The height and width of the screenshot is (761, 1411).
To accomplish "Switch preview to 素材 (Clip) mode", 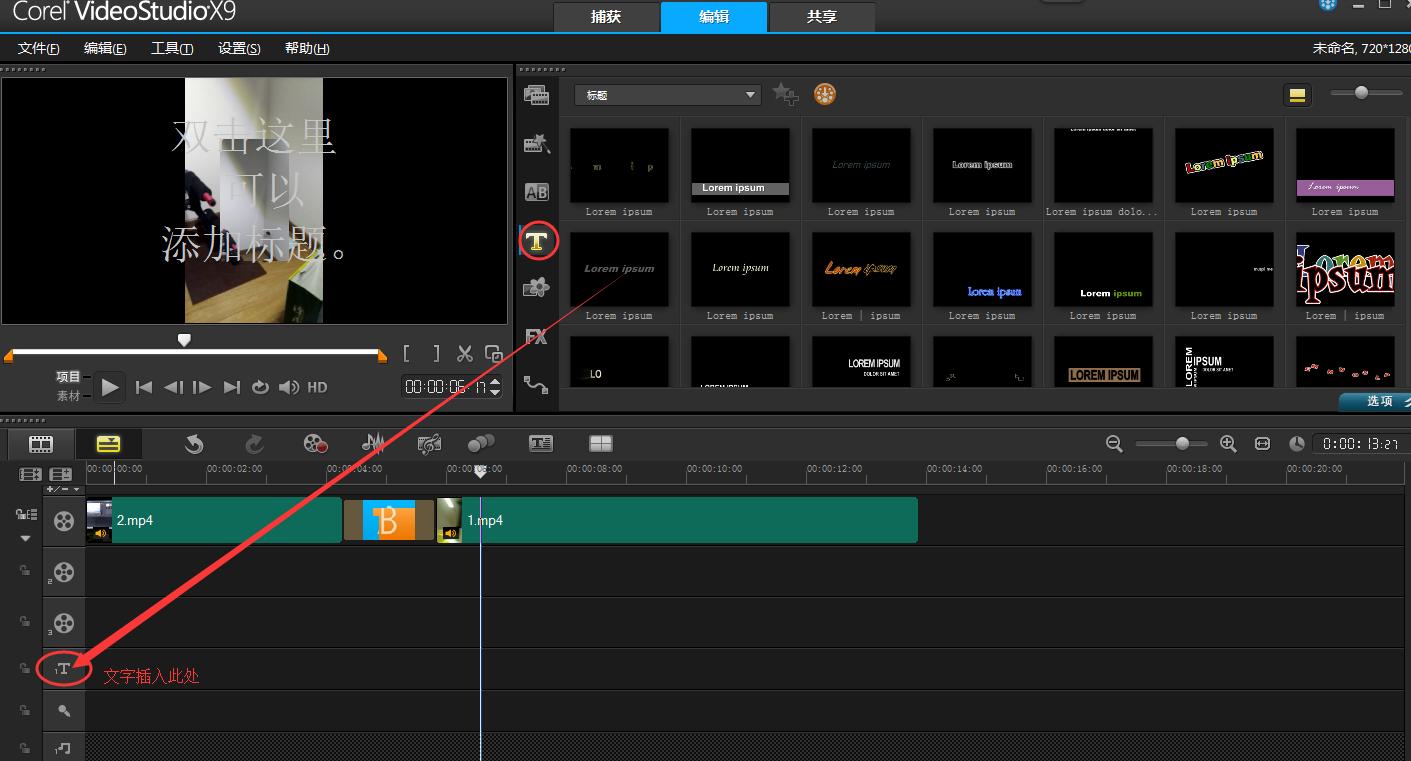I will (68, 396).
